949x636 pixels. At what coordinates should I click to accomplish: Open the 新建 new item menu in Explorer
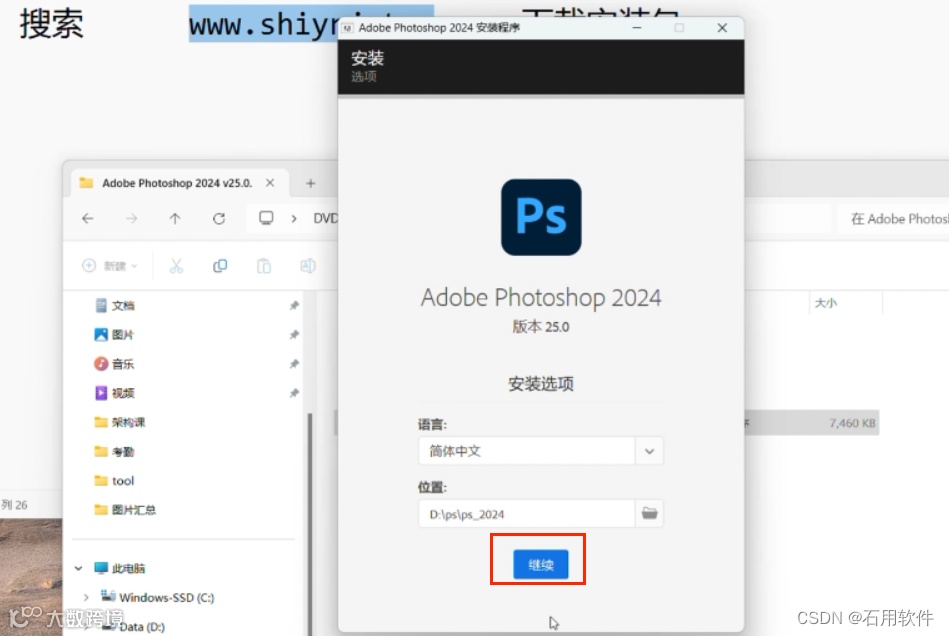point(110,266)
